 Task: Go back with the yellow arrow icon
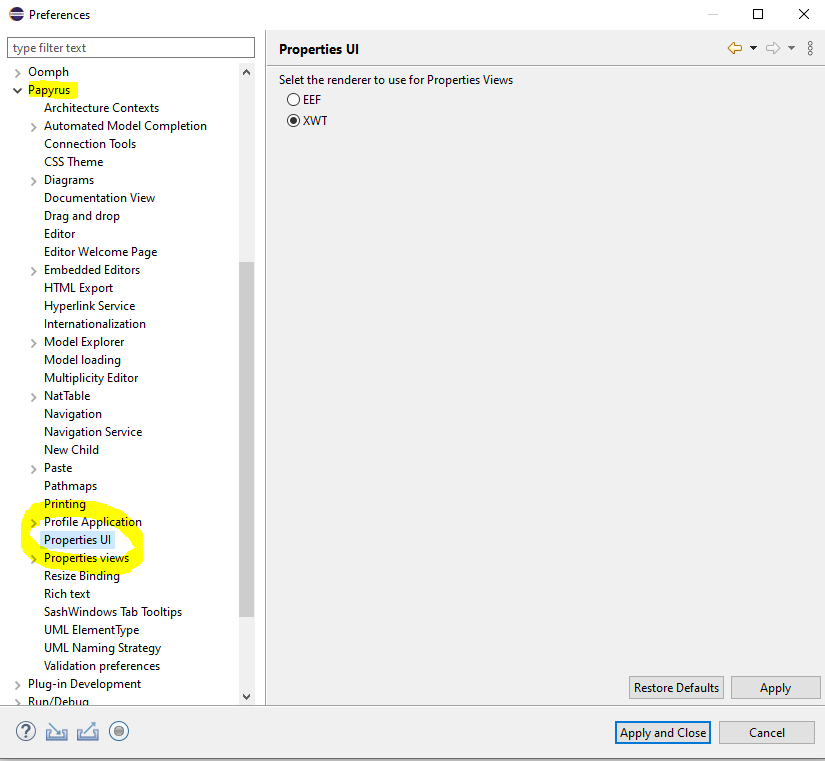tap(735, 48)
